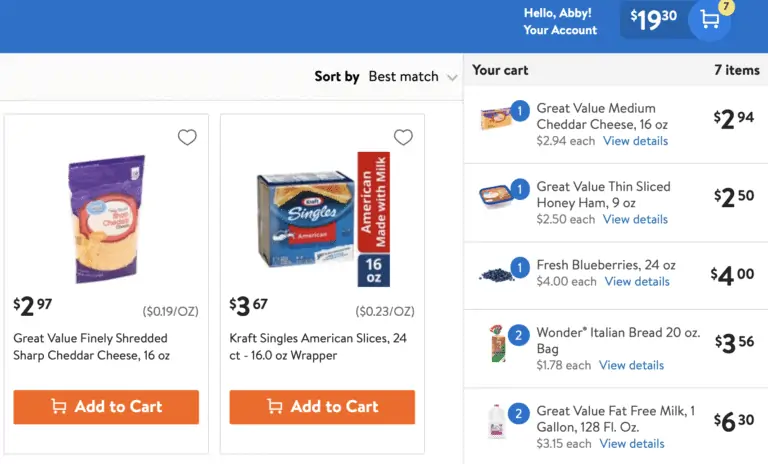Toggle the heart on Kraft Singles American Slices
Viewport: 768px width, 464px height.
403,138
